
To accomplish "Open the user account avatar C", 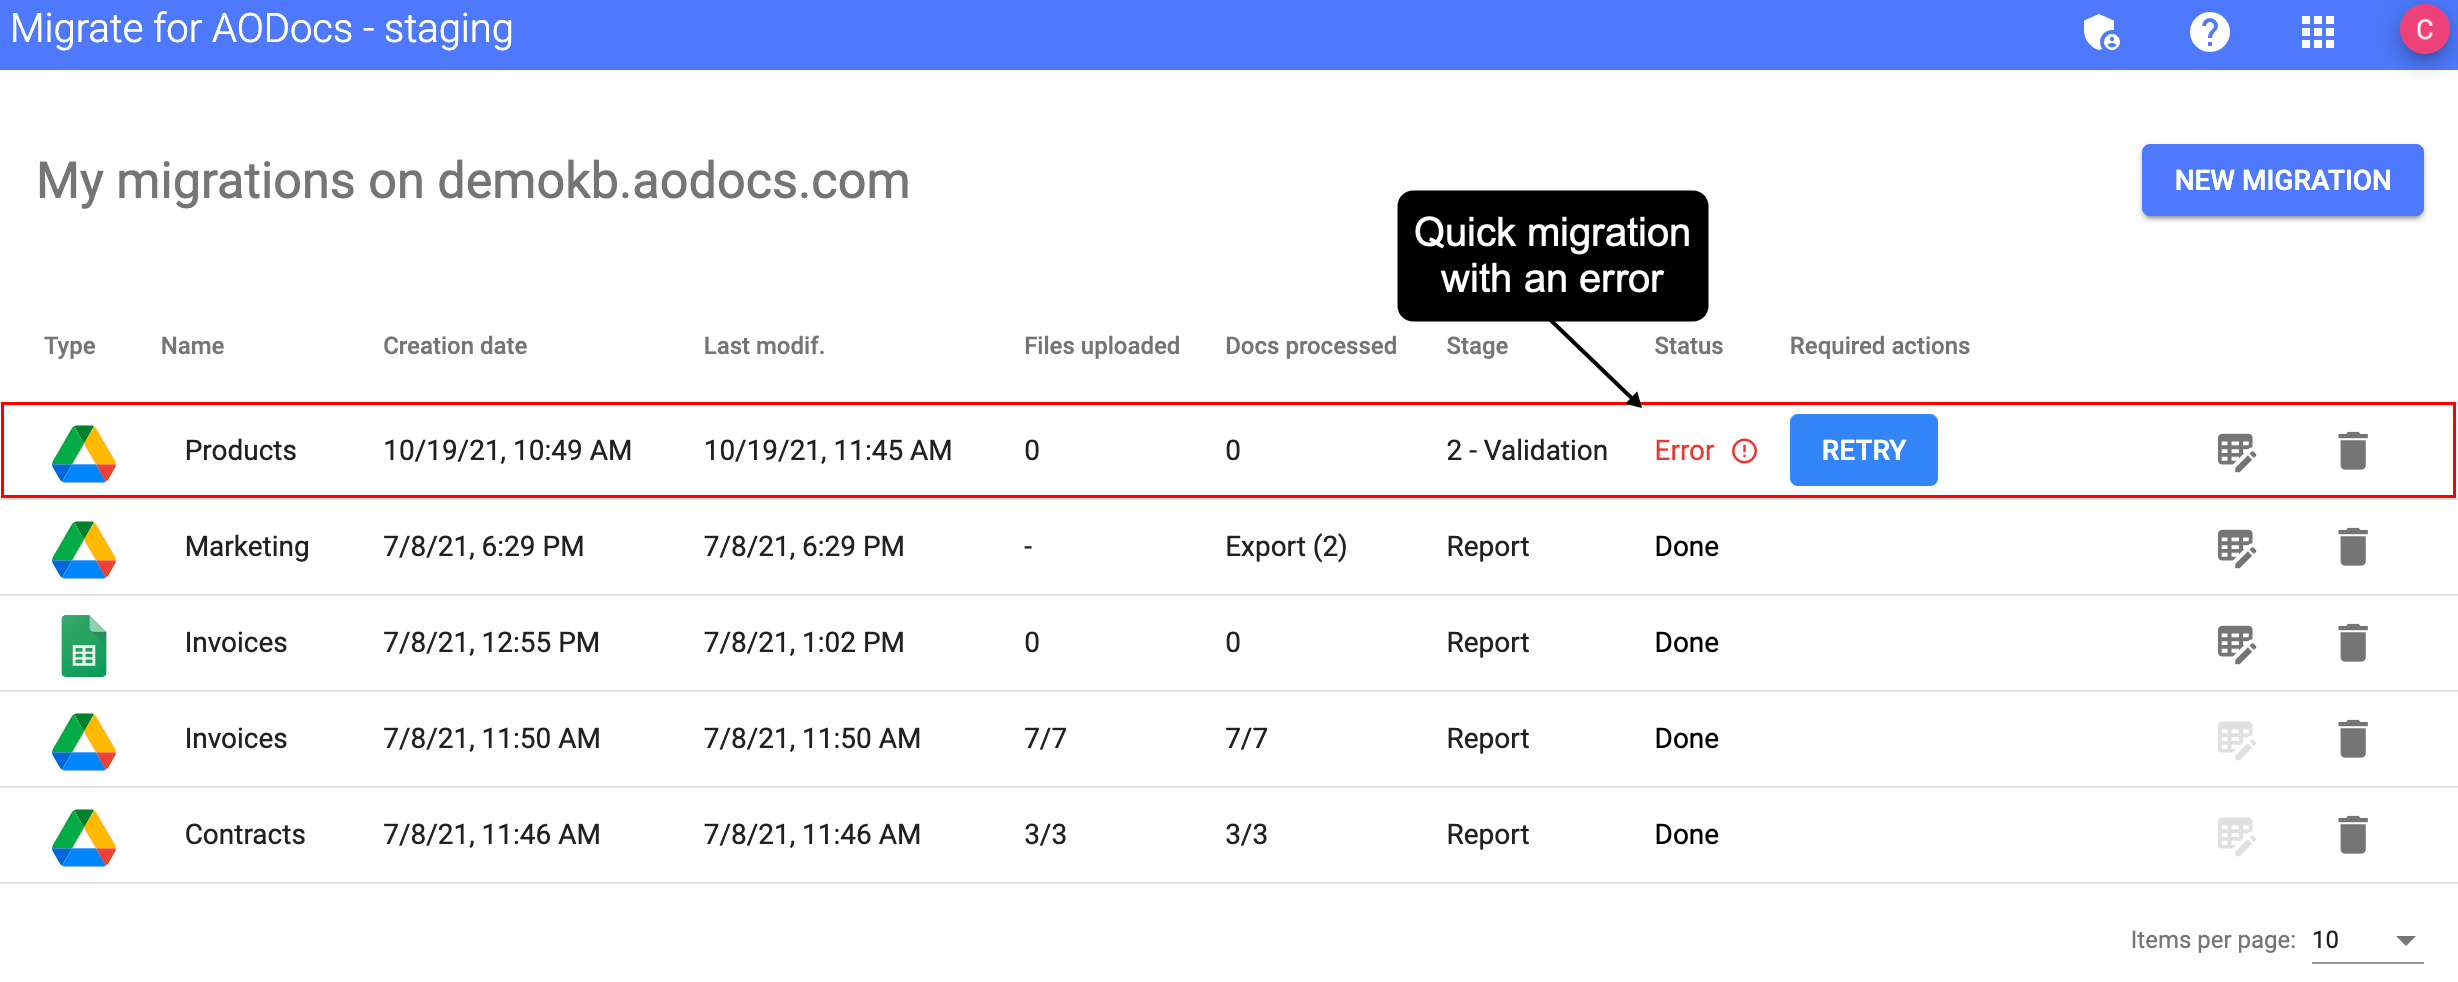I will [x=2424, y=30].
